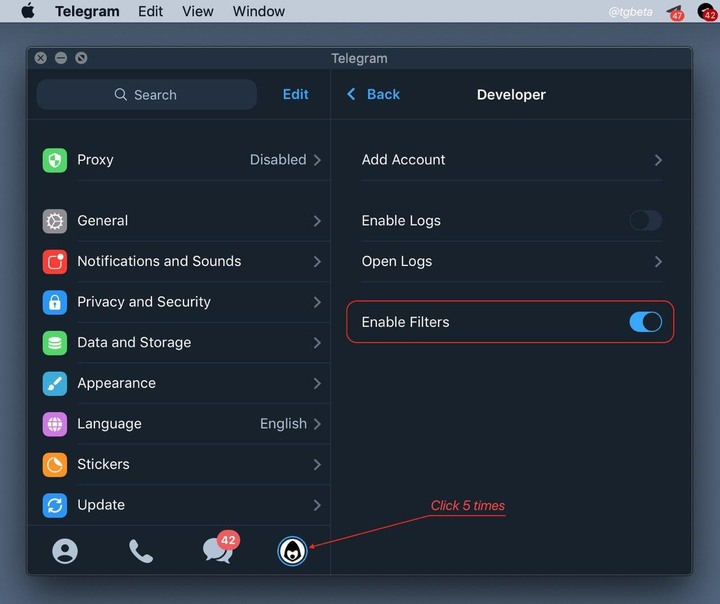Click the green Proxy shield icon
The width and height of the screenshot is (720, 604).
coord(55,160)
